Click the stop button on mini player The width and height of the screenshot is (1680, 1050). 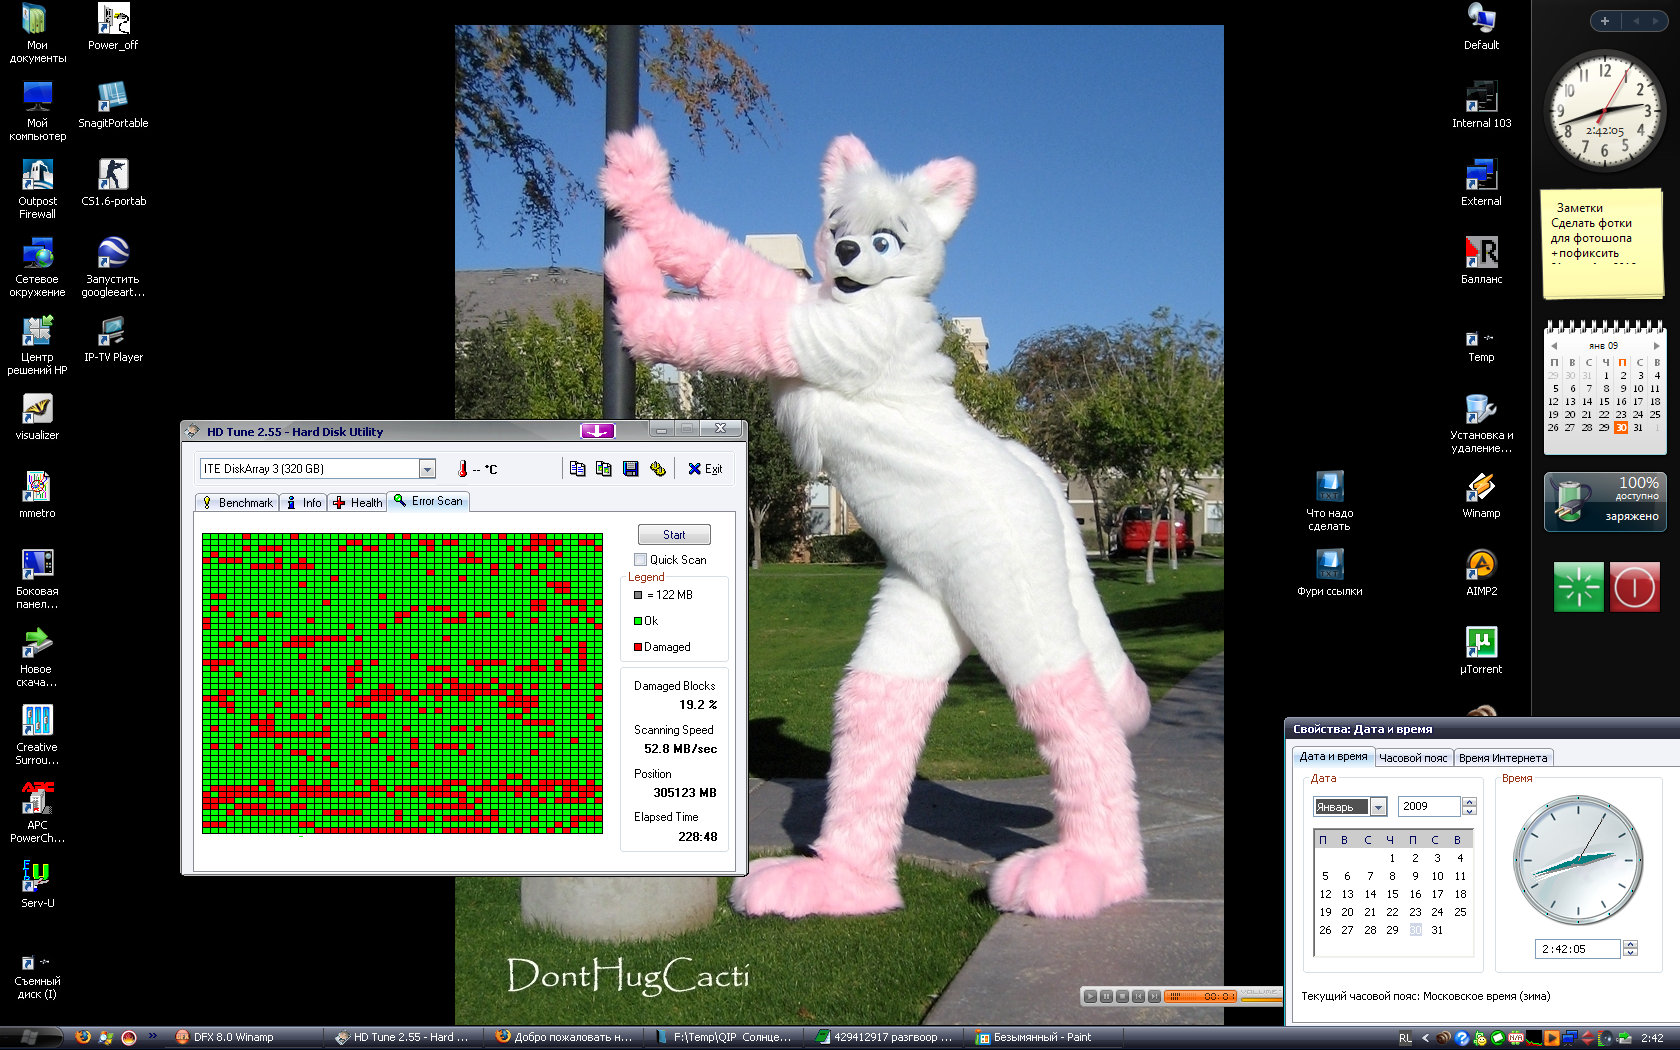tap(1123, 996)
